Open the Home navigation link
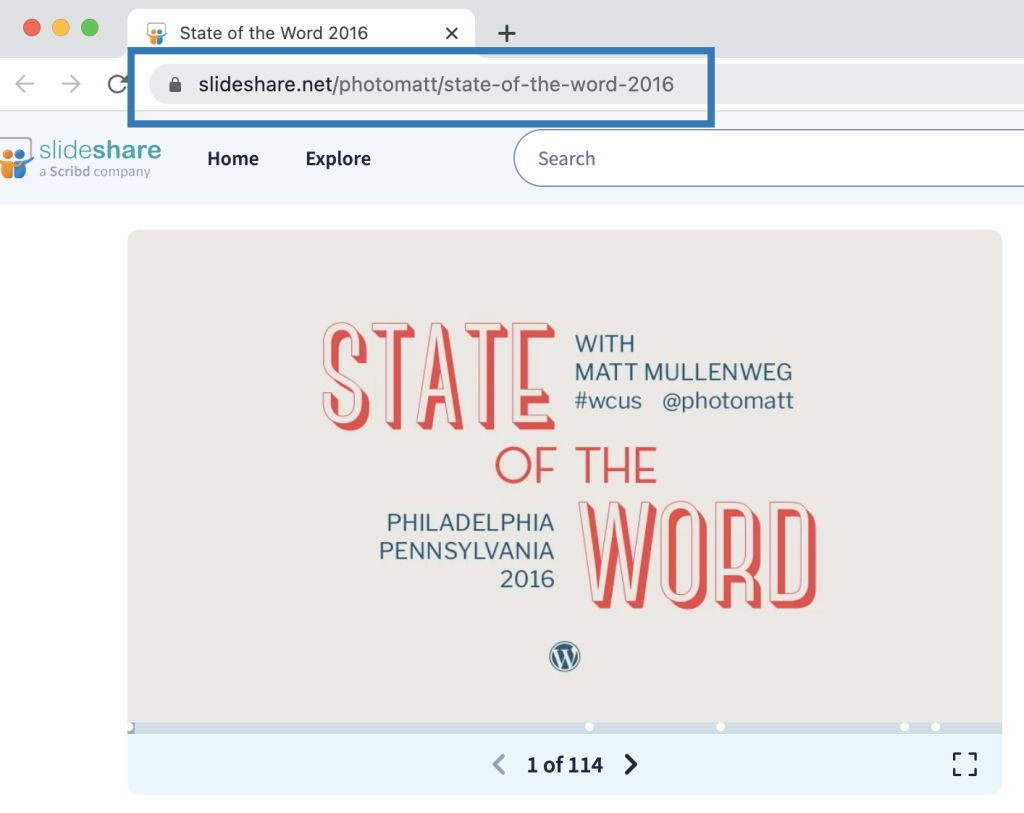Viewport: 1024px width, 813px height. click(x=233, y=159)
